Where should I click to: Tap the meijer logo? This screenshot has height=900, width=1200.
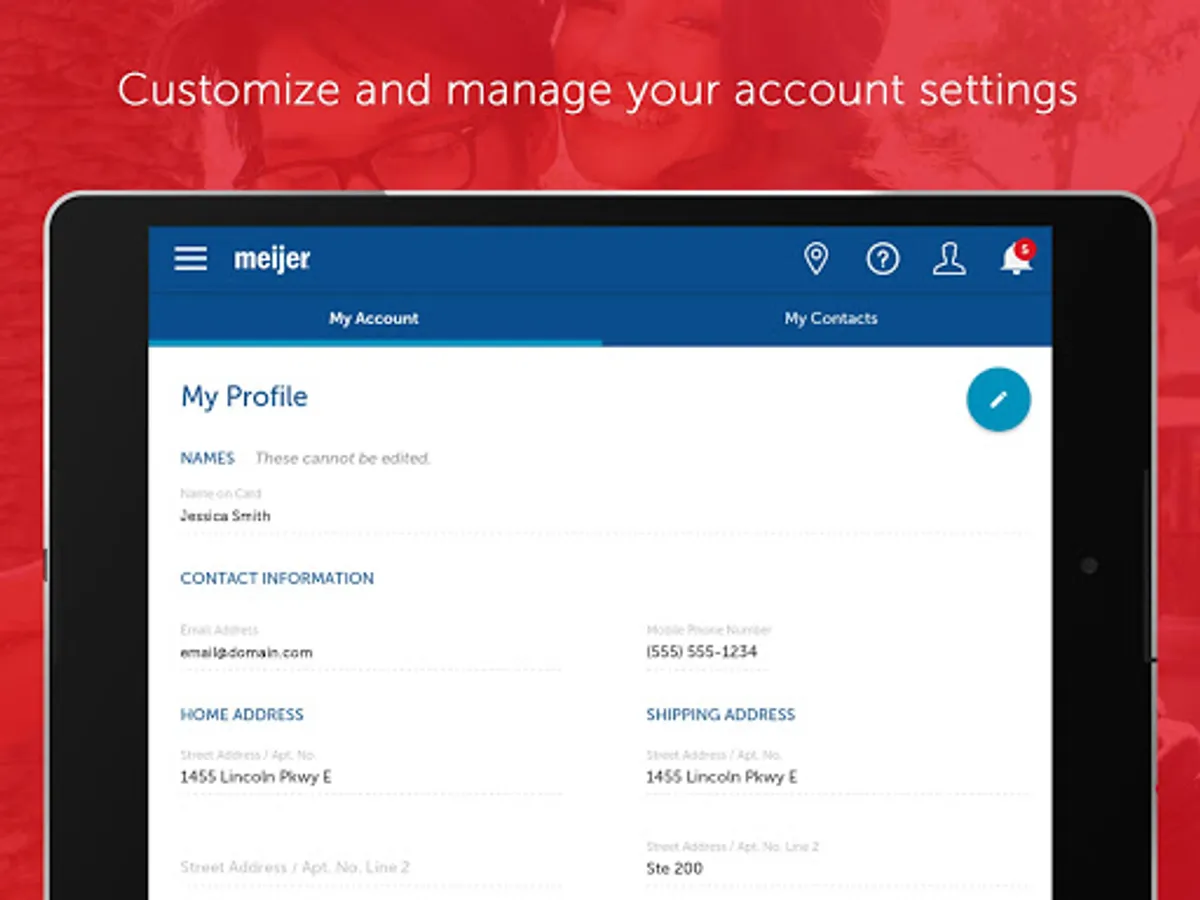coord(272,260)
